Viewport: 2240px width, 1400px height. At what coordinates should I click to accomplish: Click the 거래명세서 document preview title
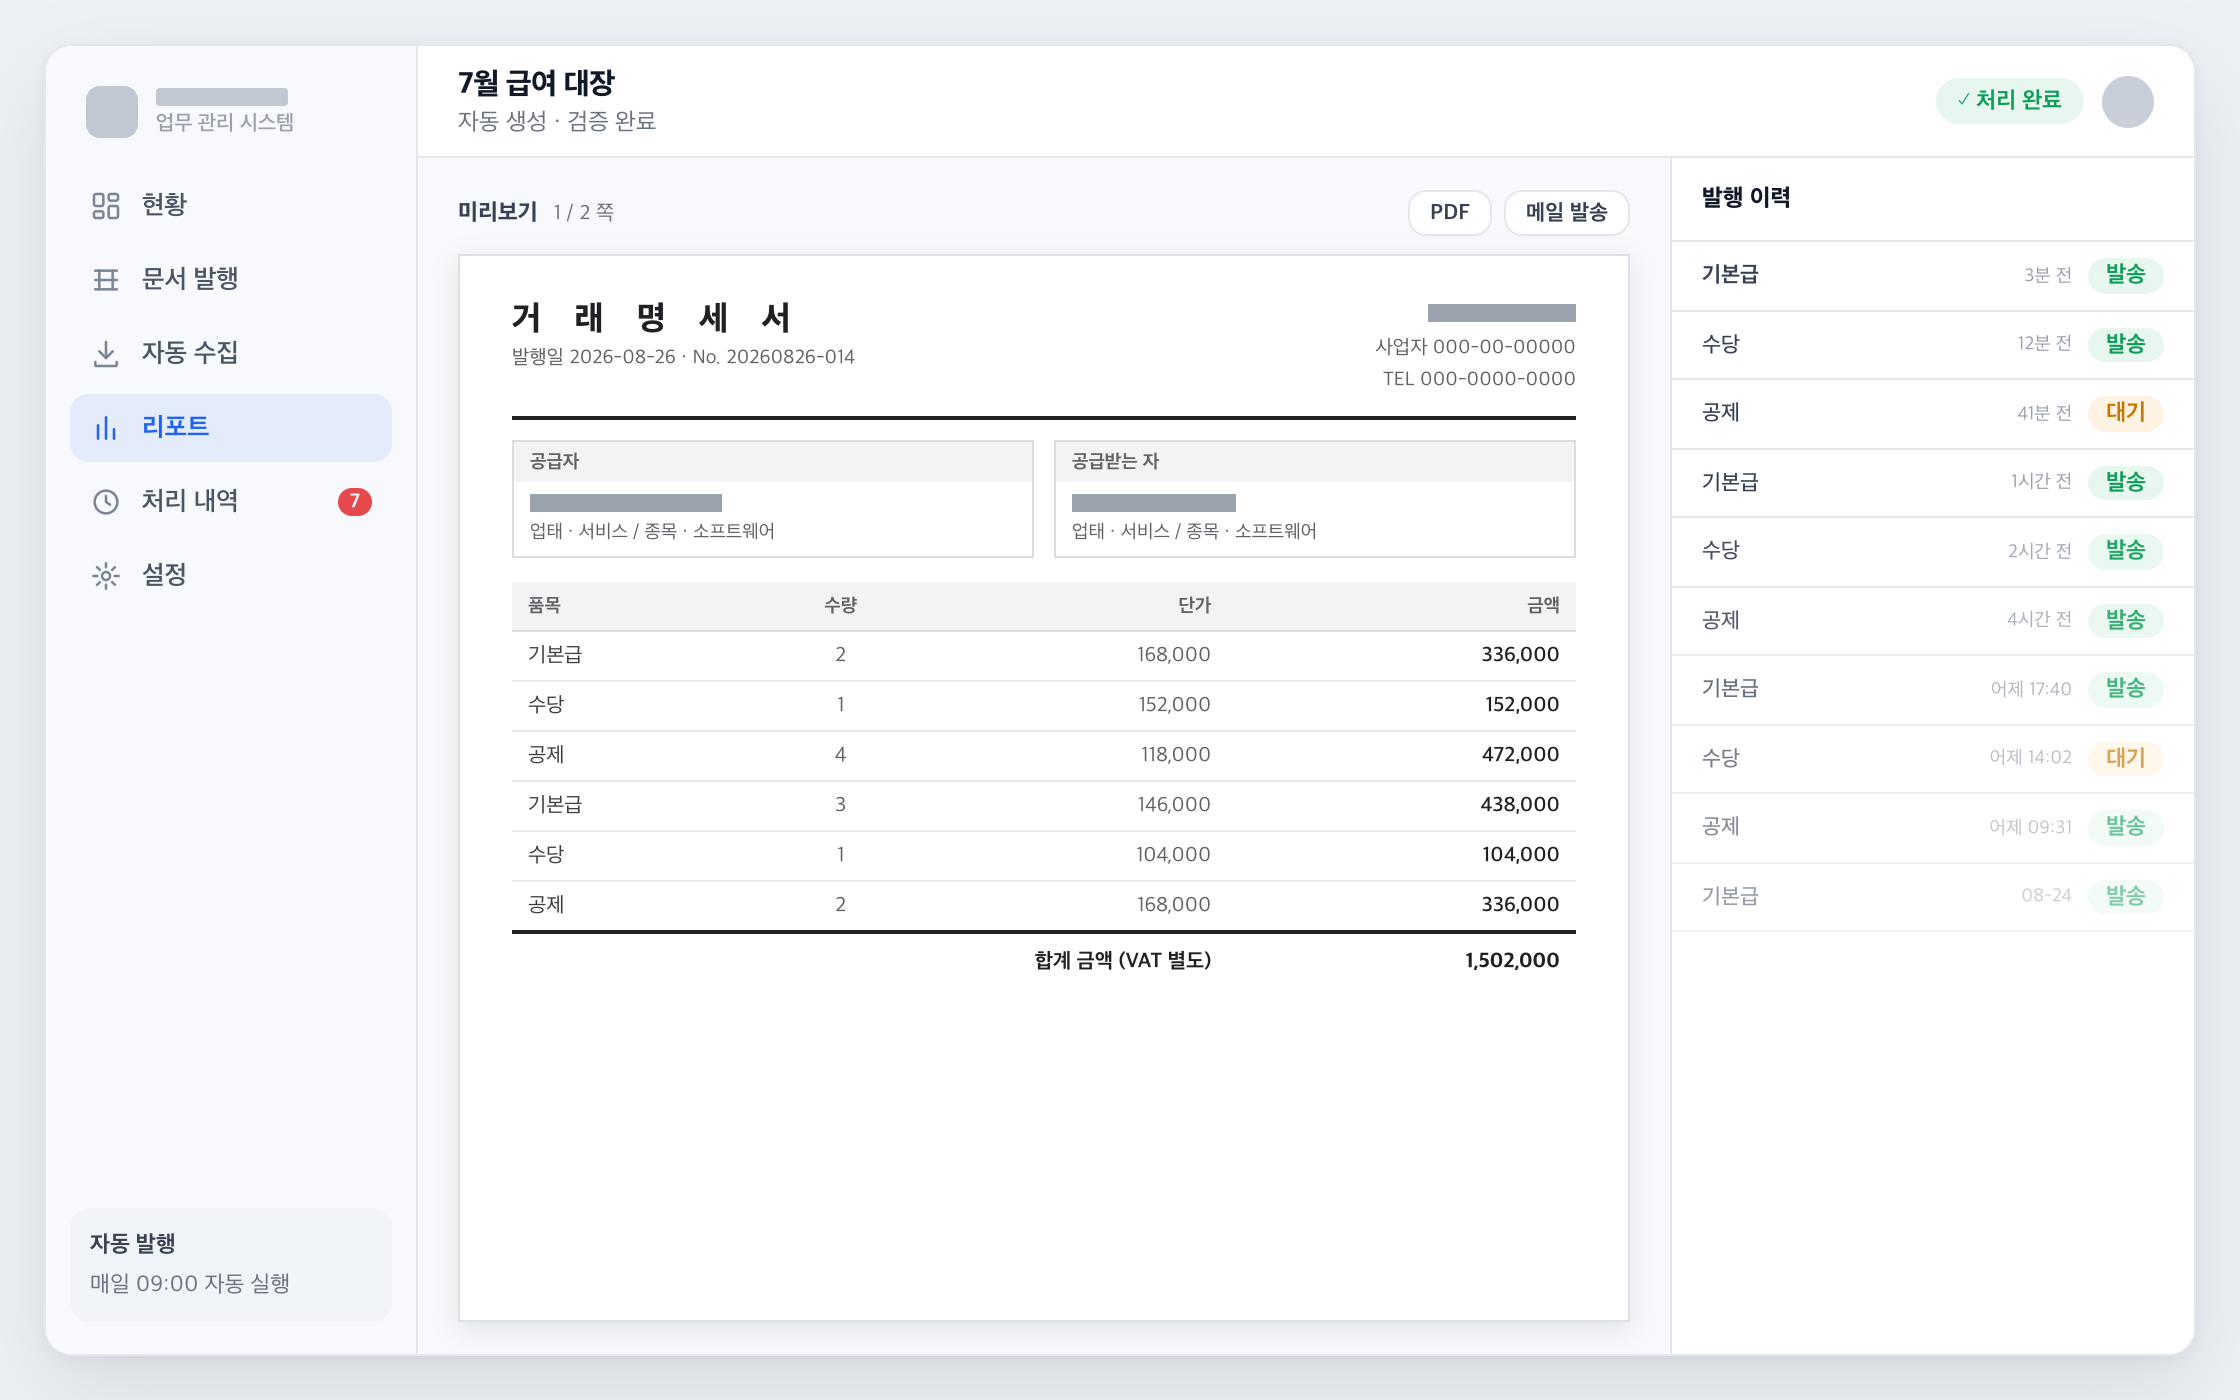click(x=651, y=318)
